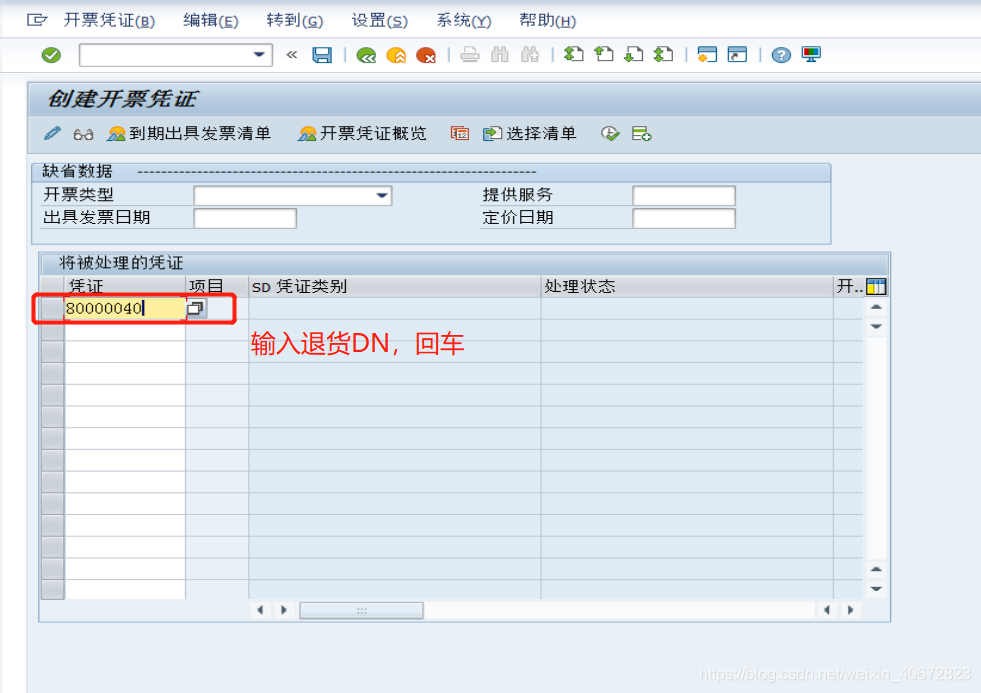Open the Help question mark icon
Viewport: 981px width, 693px height.
[781, 55]
